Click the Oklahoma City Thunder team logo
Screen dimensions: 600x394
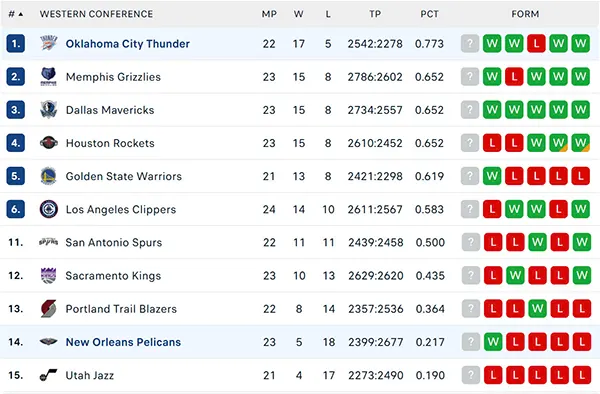coord(49,44)
